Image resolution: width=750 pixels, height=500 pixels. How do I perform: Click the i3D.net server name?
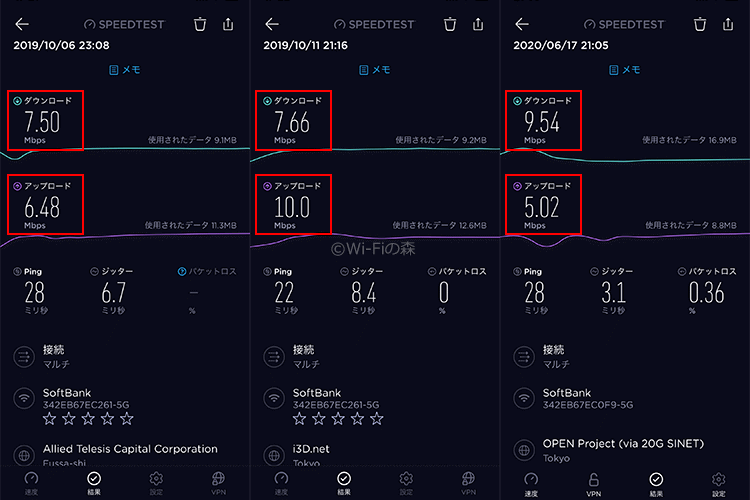[311, 449]
